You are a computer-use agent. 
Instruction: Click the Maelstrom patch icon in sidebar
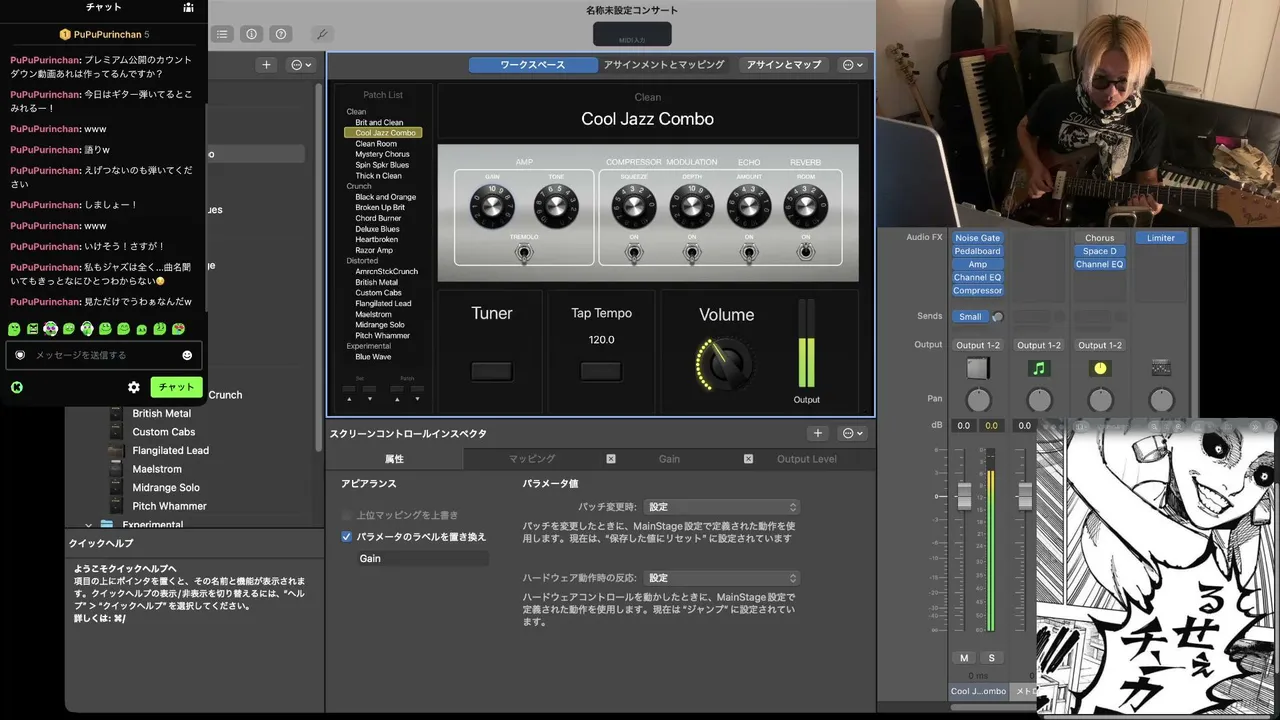pyautogui.click(x=116, y=469)
